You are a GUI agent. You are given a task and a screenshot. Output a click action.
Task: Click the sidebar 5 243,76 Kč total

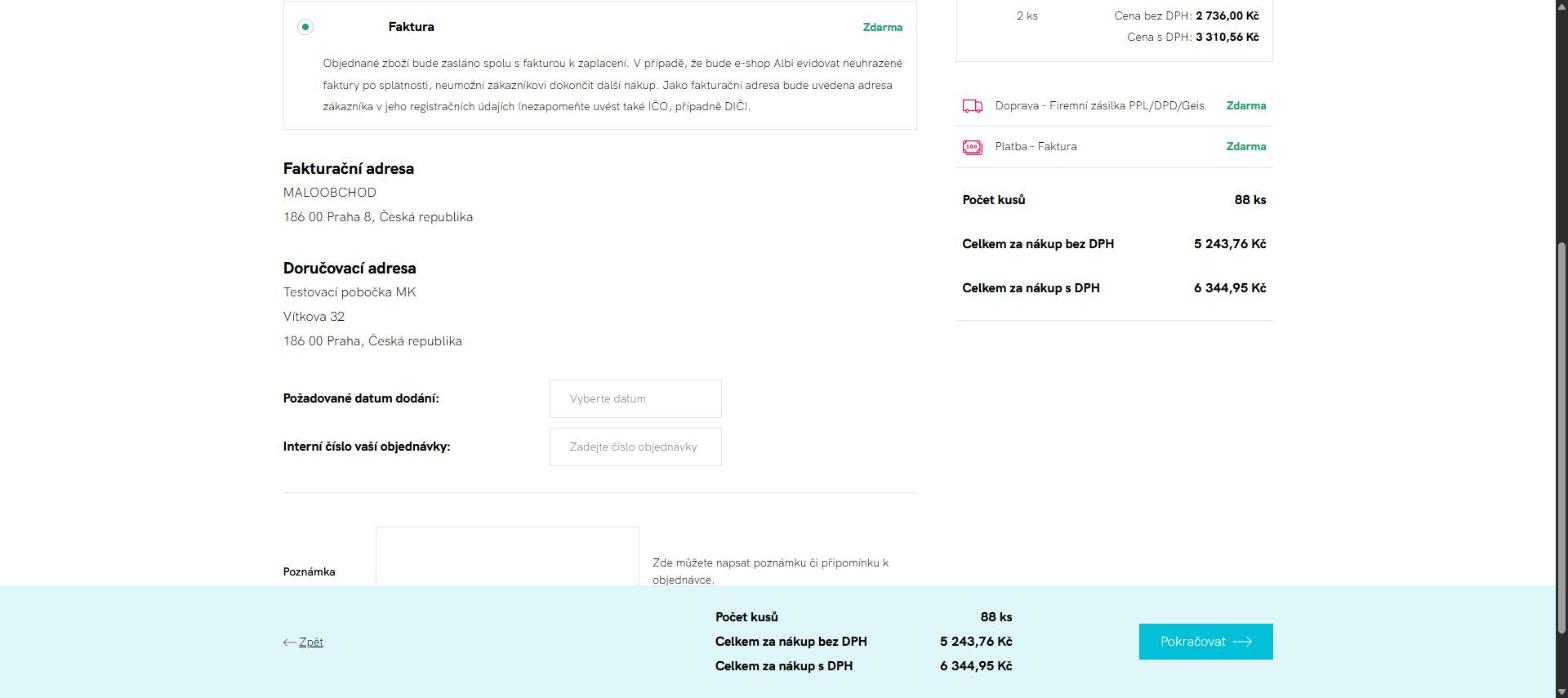pos(1229,244)
